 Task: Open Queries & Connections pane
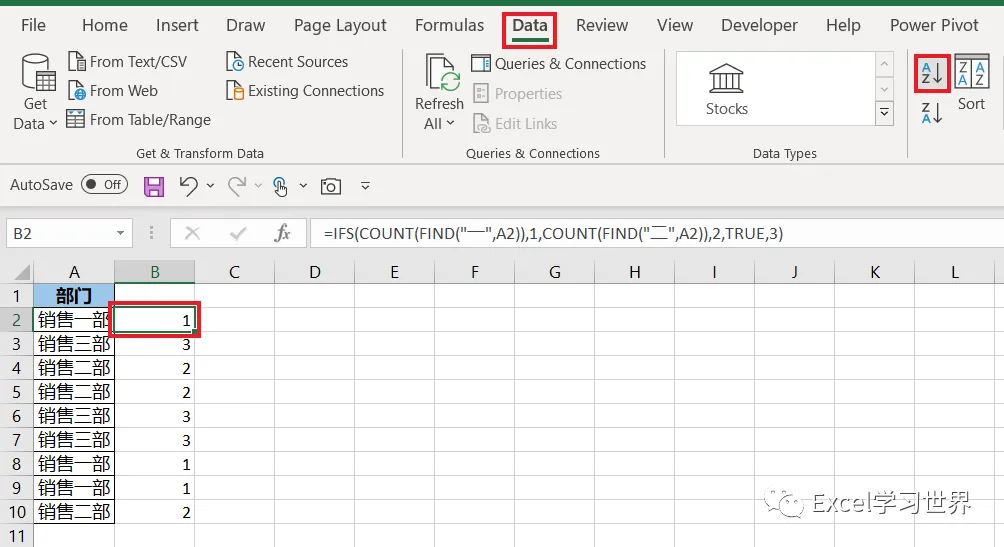[x=559, y=63]
